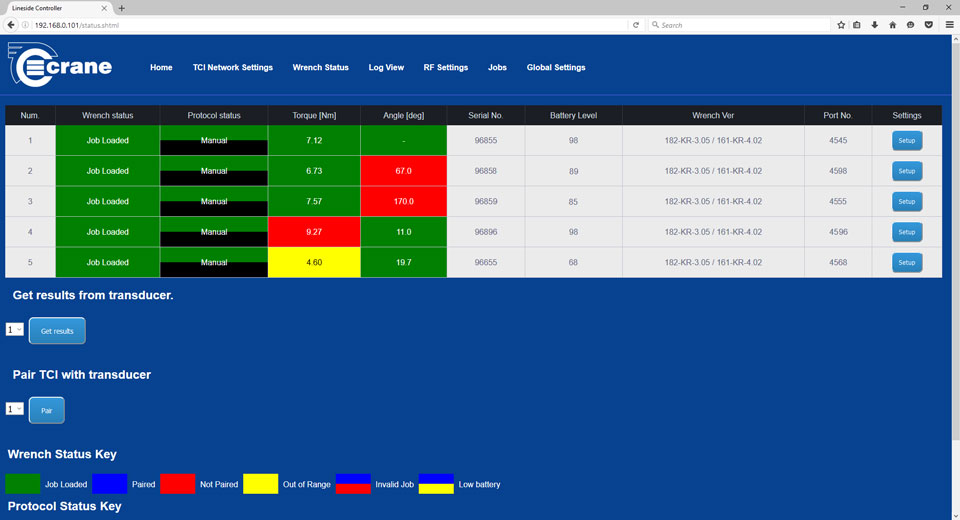960x520 pixels.
Task: Open the downloads arrow icon
Action: click(875, 25)
